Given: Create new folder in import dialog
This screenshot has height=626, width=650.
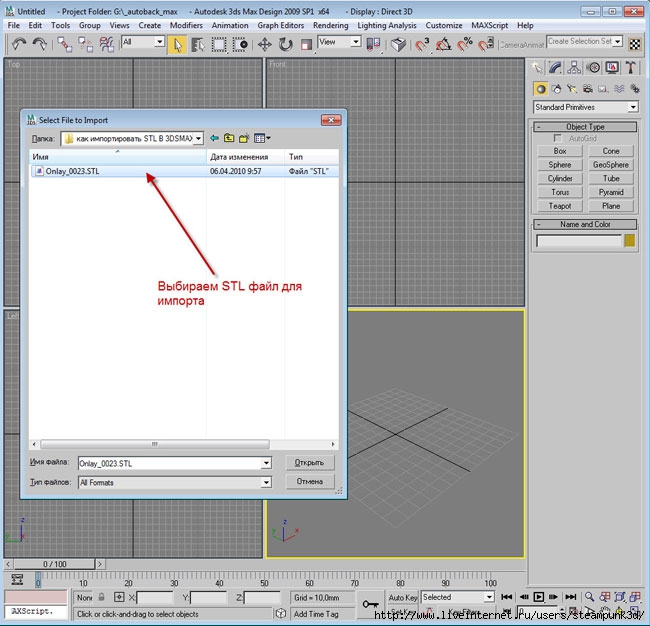Looking at the screenshot, I should (244, 138).
